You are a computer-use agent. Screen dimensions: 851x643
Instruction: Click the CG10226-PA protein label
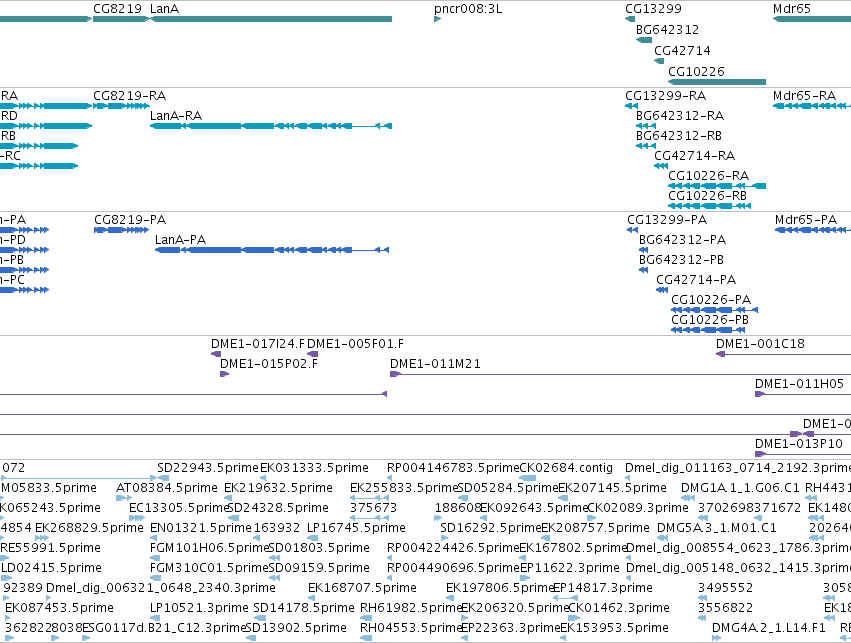pyautogui.click(x=711, y=300)
